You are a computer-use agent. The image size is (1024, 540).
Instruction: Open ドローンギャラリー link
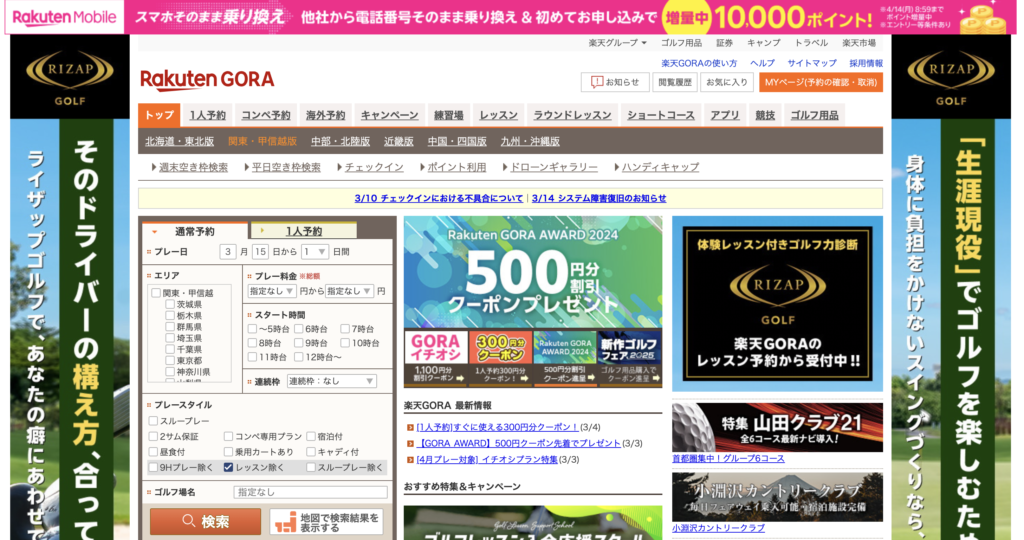pyautogui.click(x=554, y=167)
